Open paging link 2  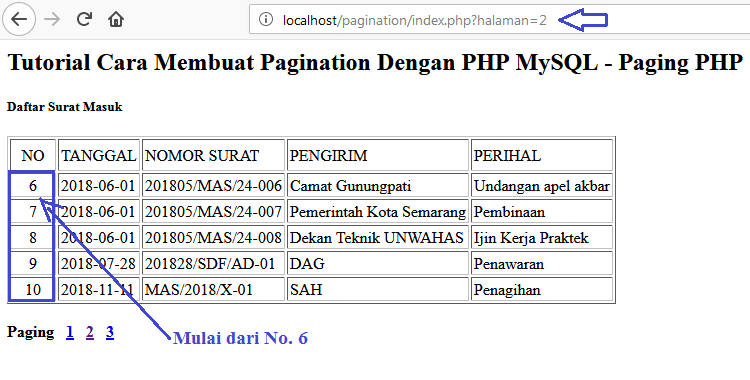[x=89, y=332]
